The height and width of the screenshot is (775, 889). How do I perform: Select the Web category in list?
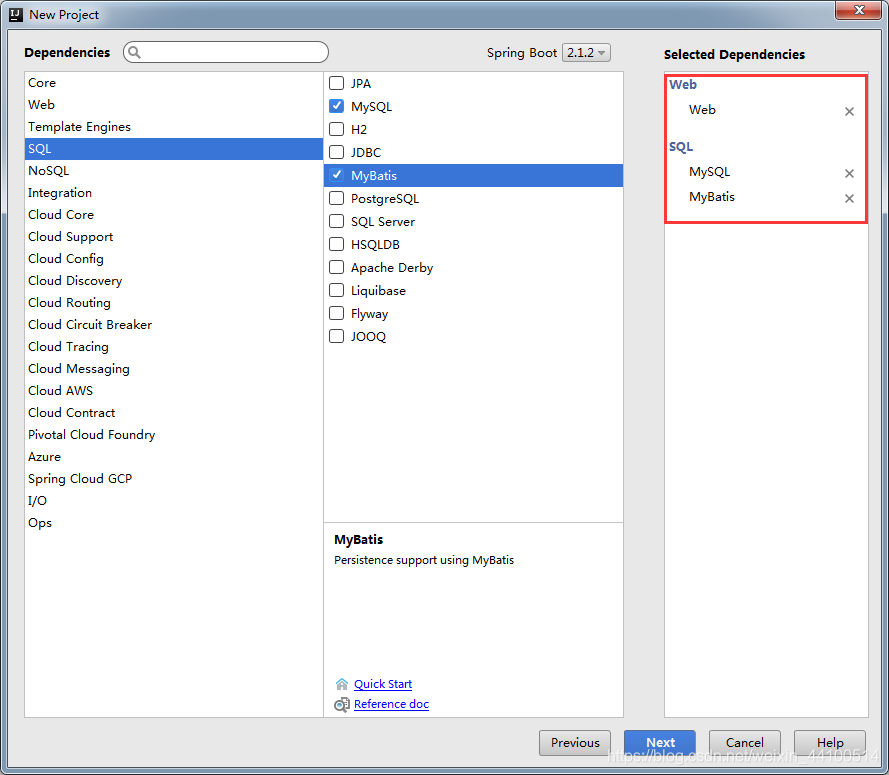(x=173, y=105)
